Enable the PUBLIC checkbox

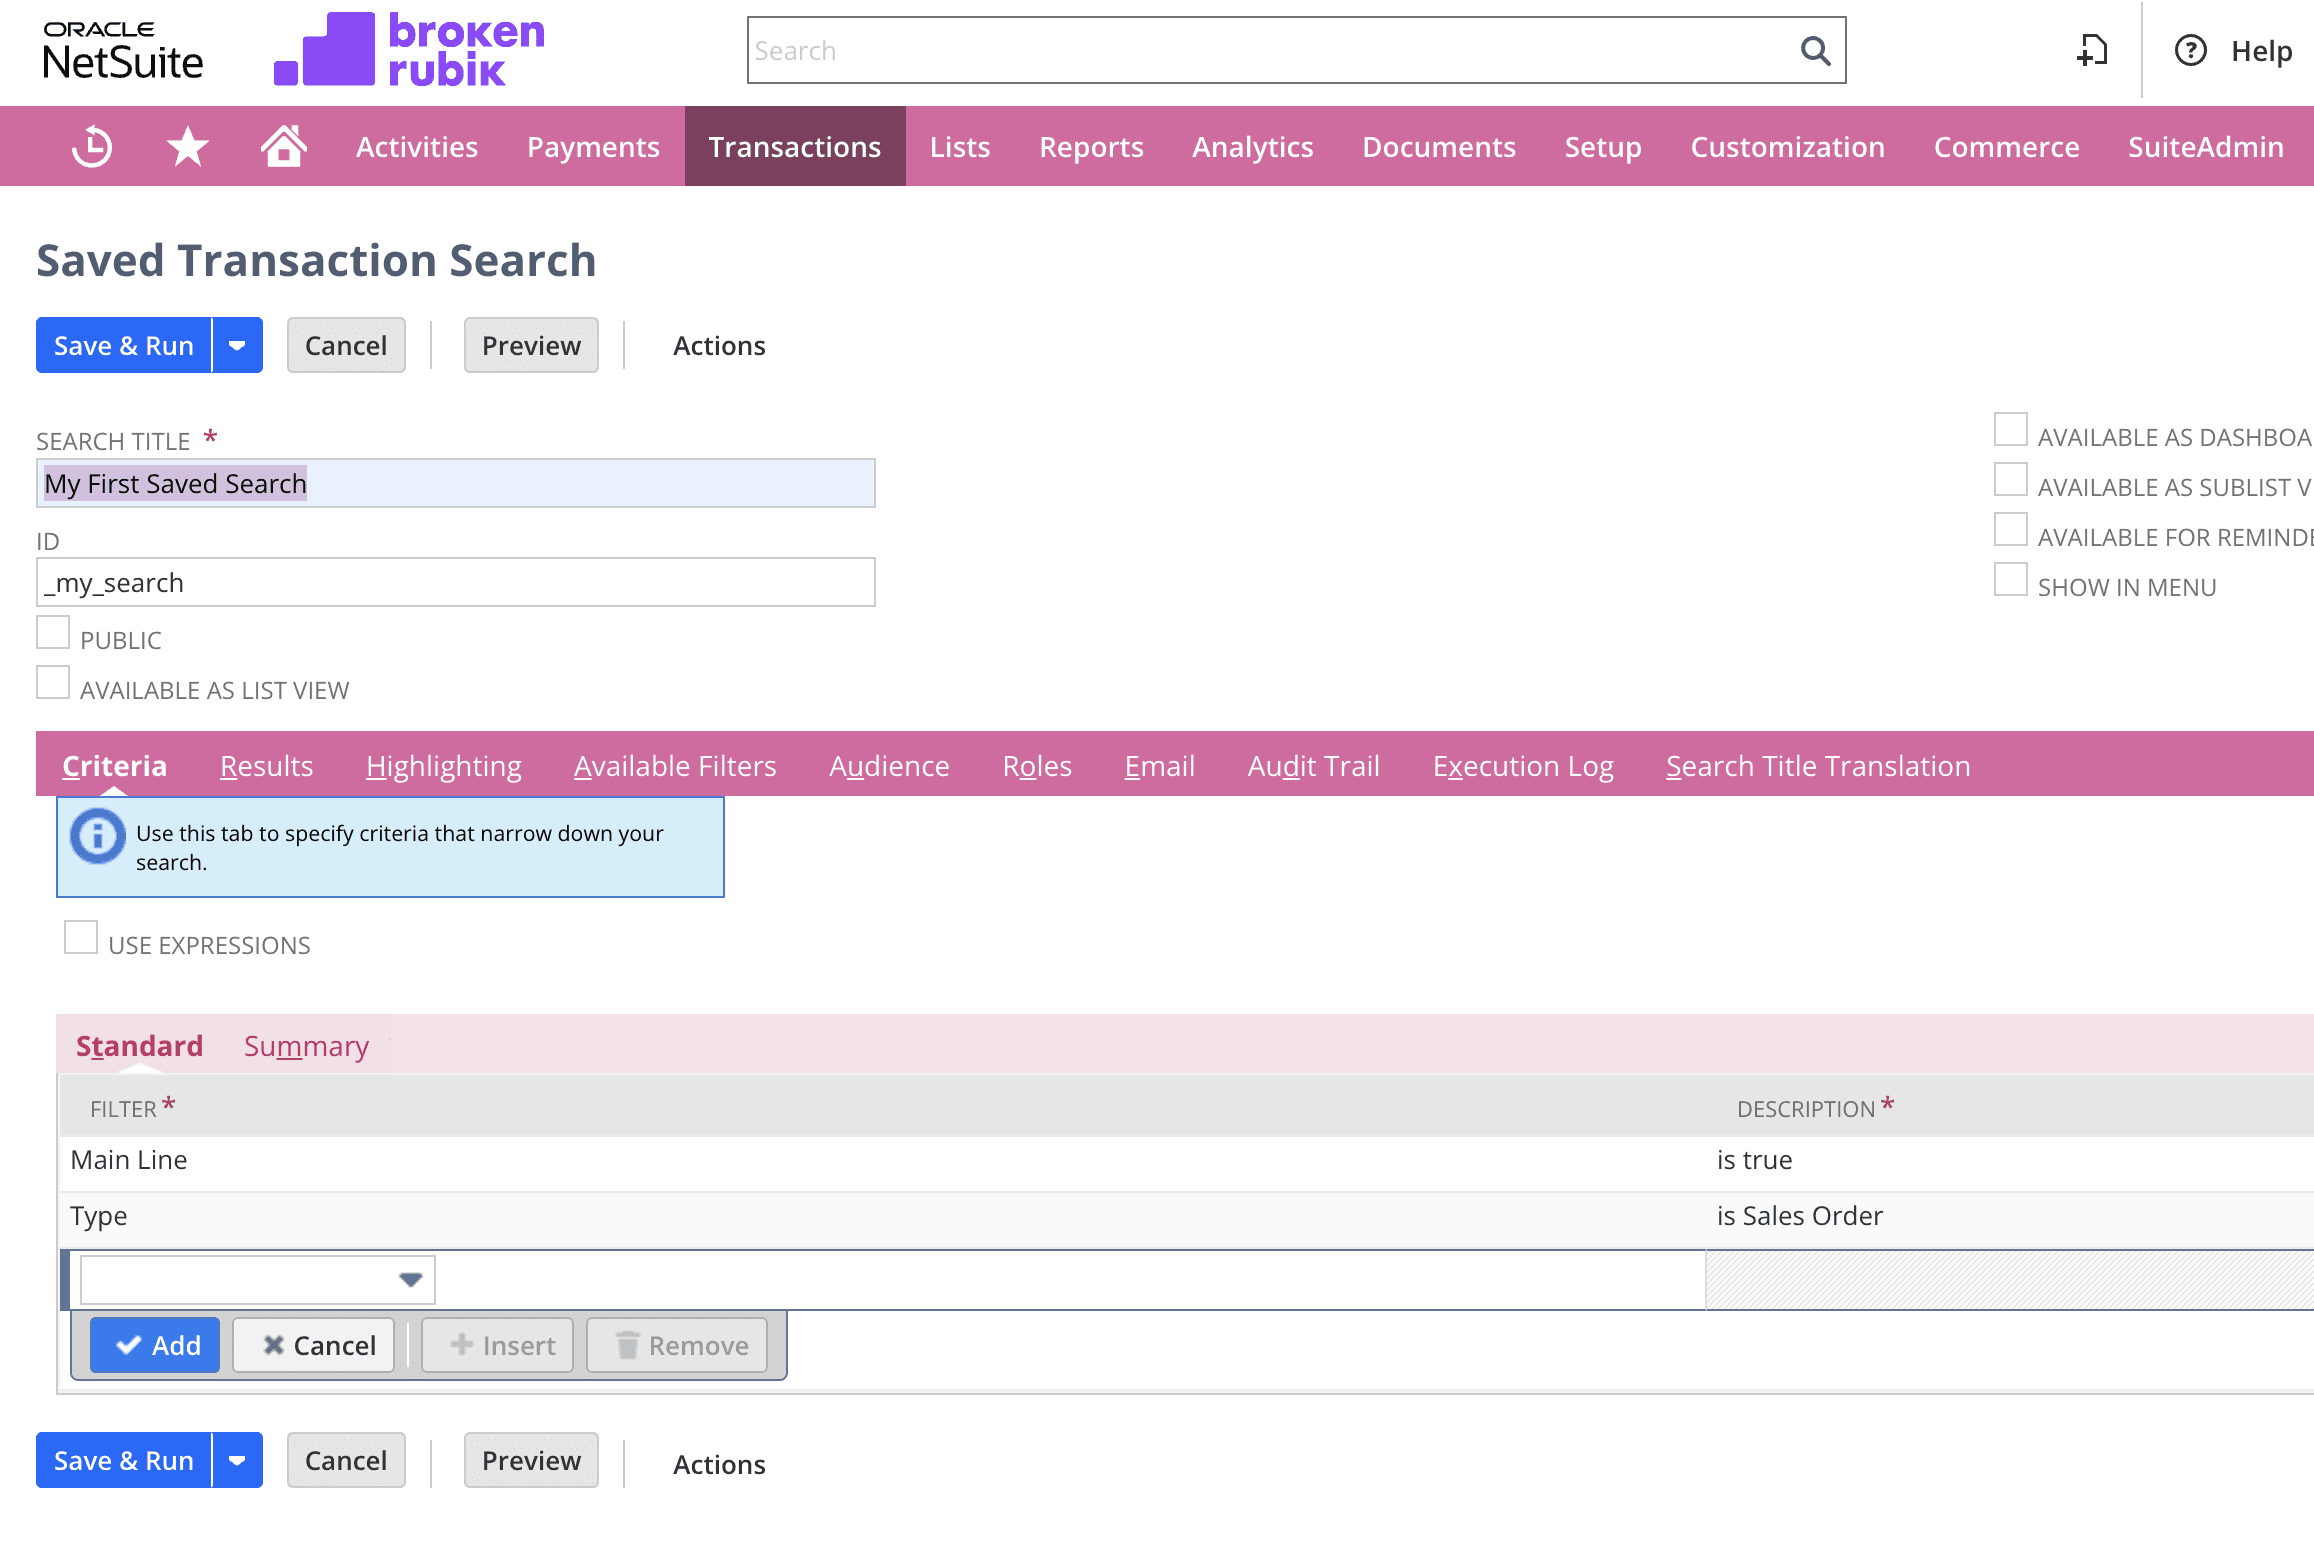(53, 632)
